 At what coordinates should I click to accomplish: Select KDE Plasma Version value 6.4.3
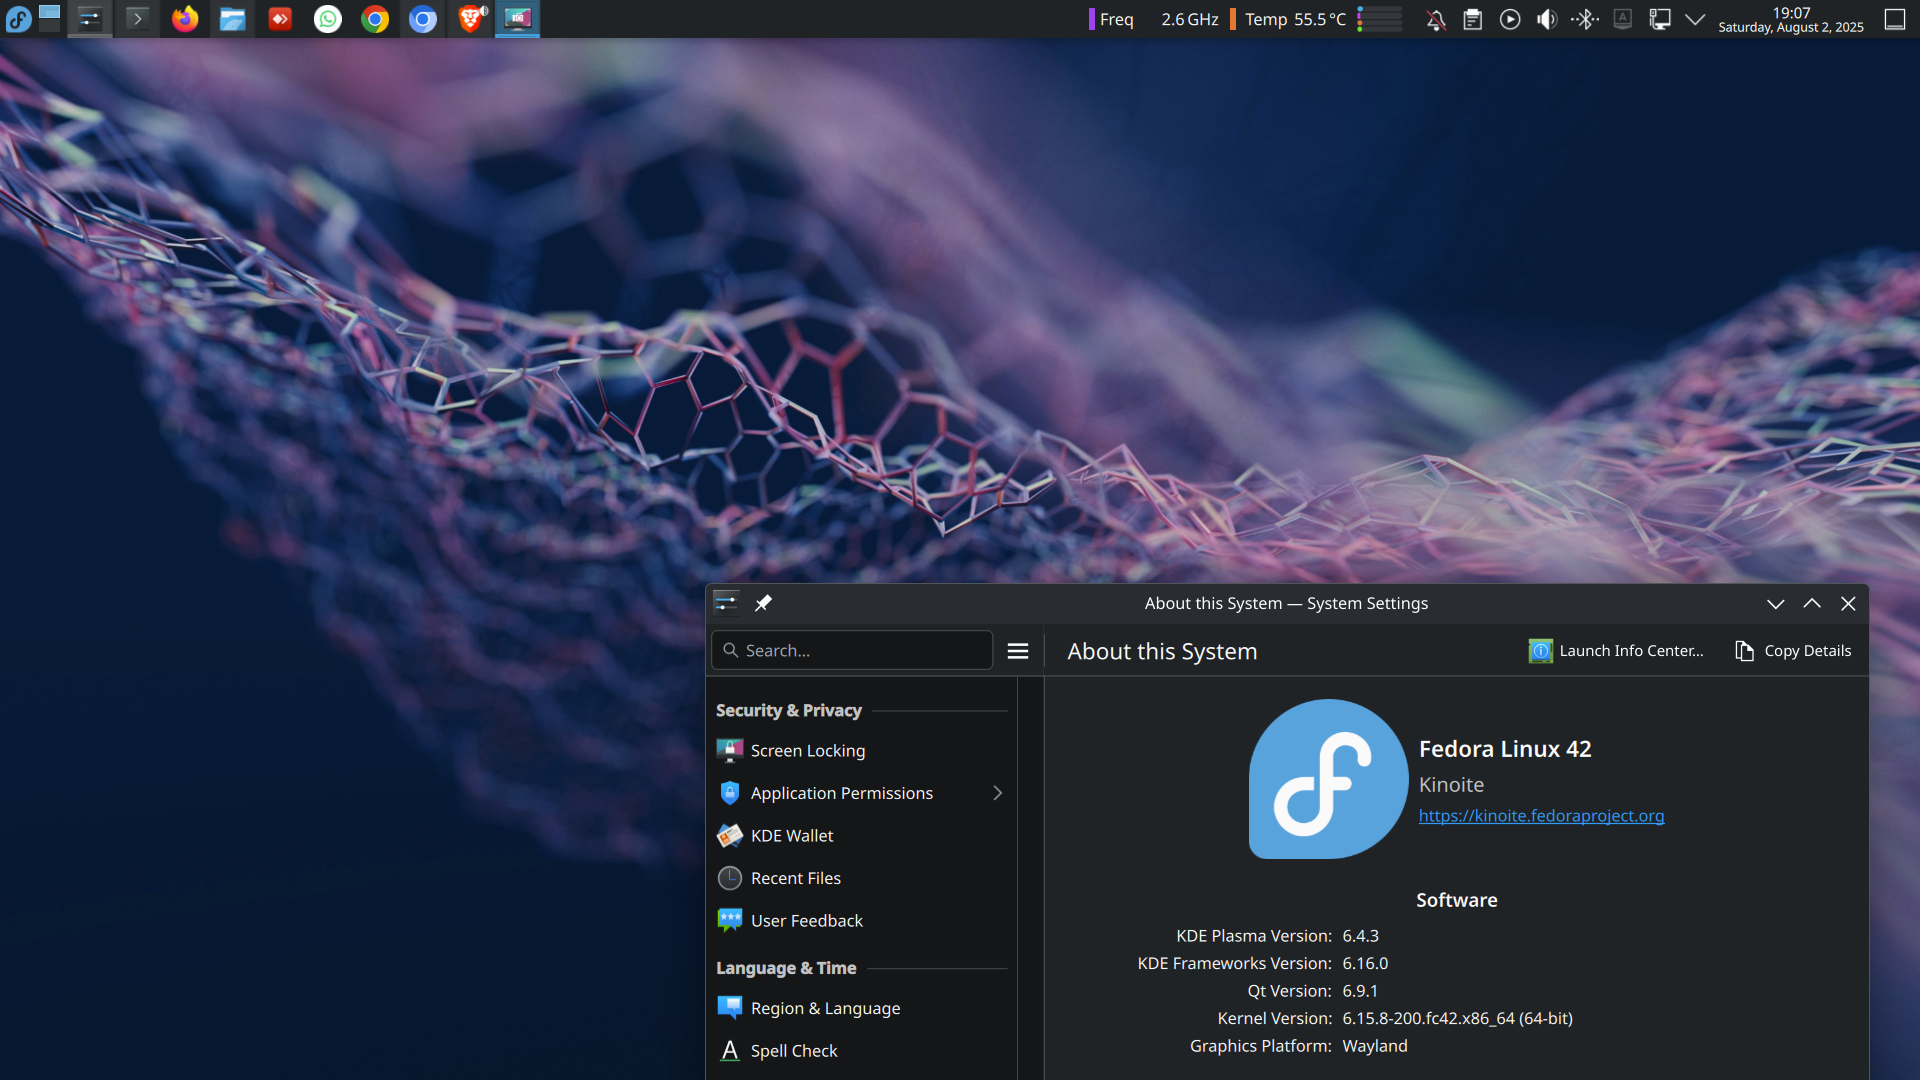(x=1360, y=936)
